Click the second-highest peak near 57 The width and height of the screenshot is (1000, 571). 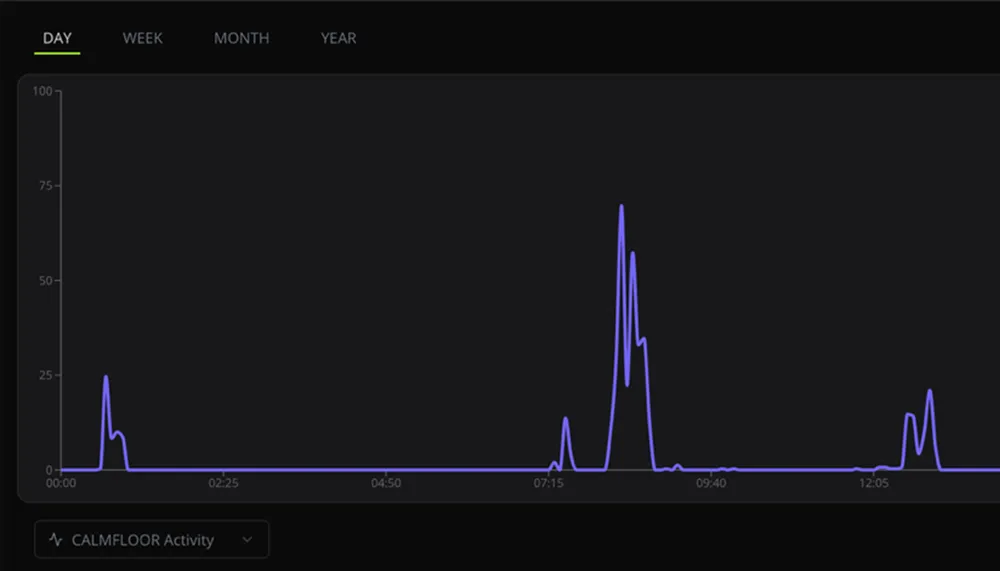coord(632,254)
